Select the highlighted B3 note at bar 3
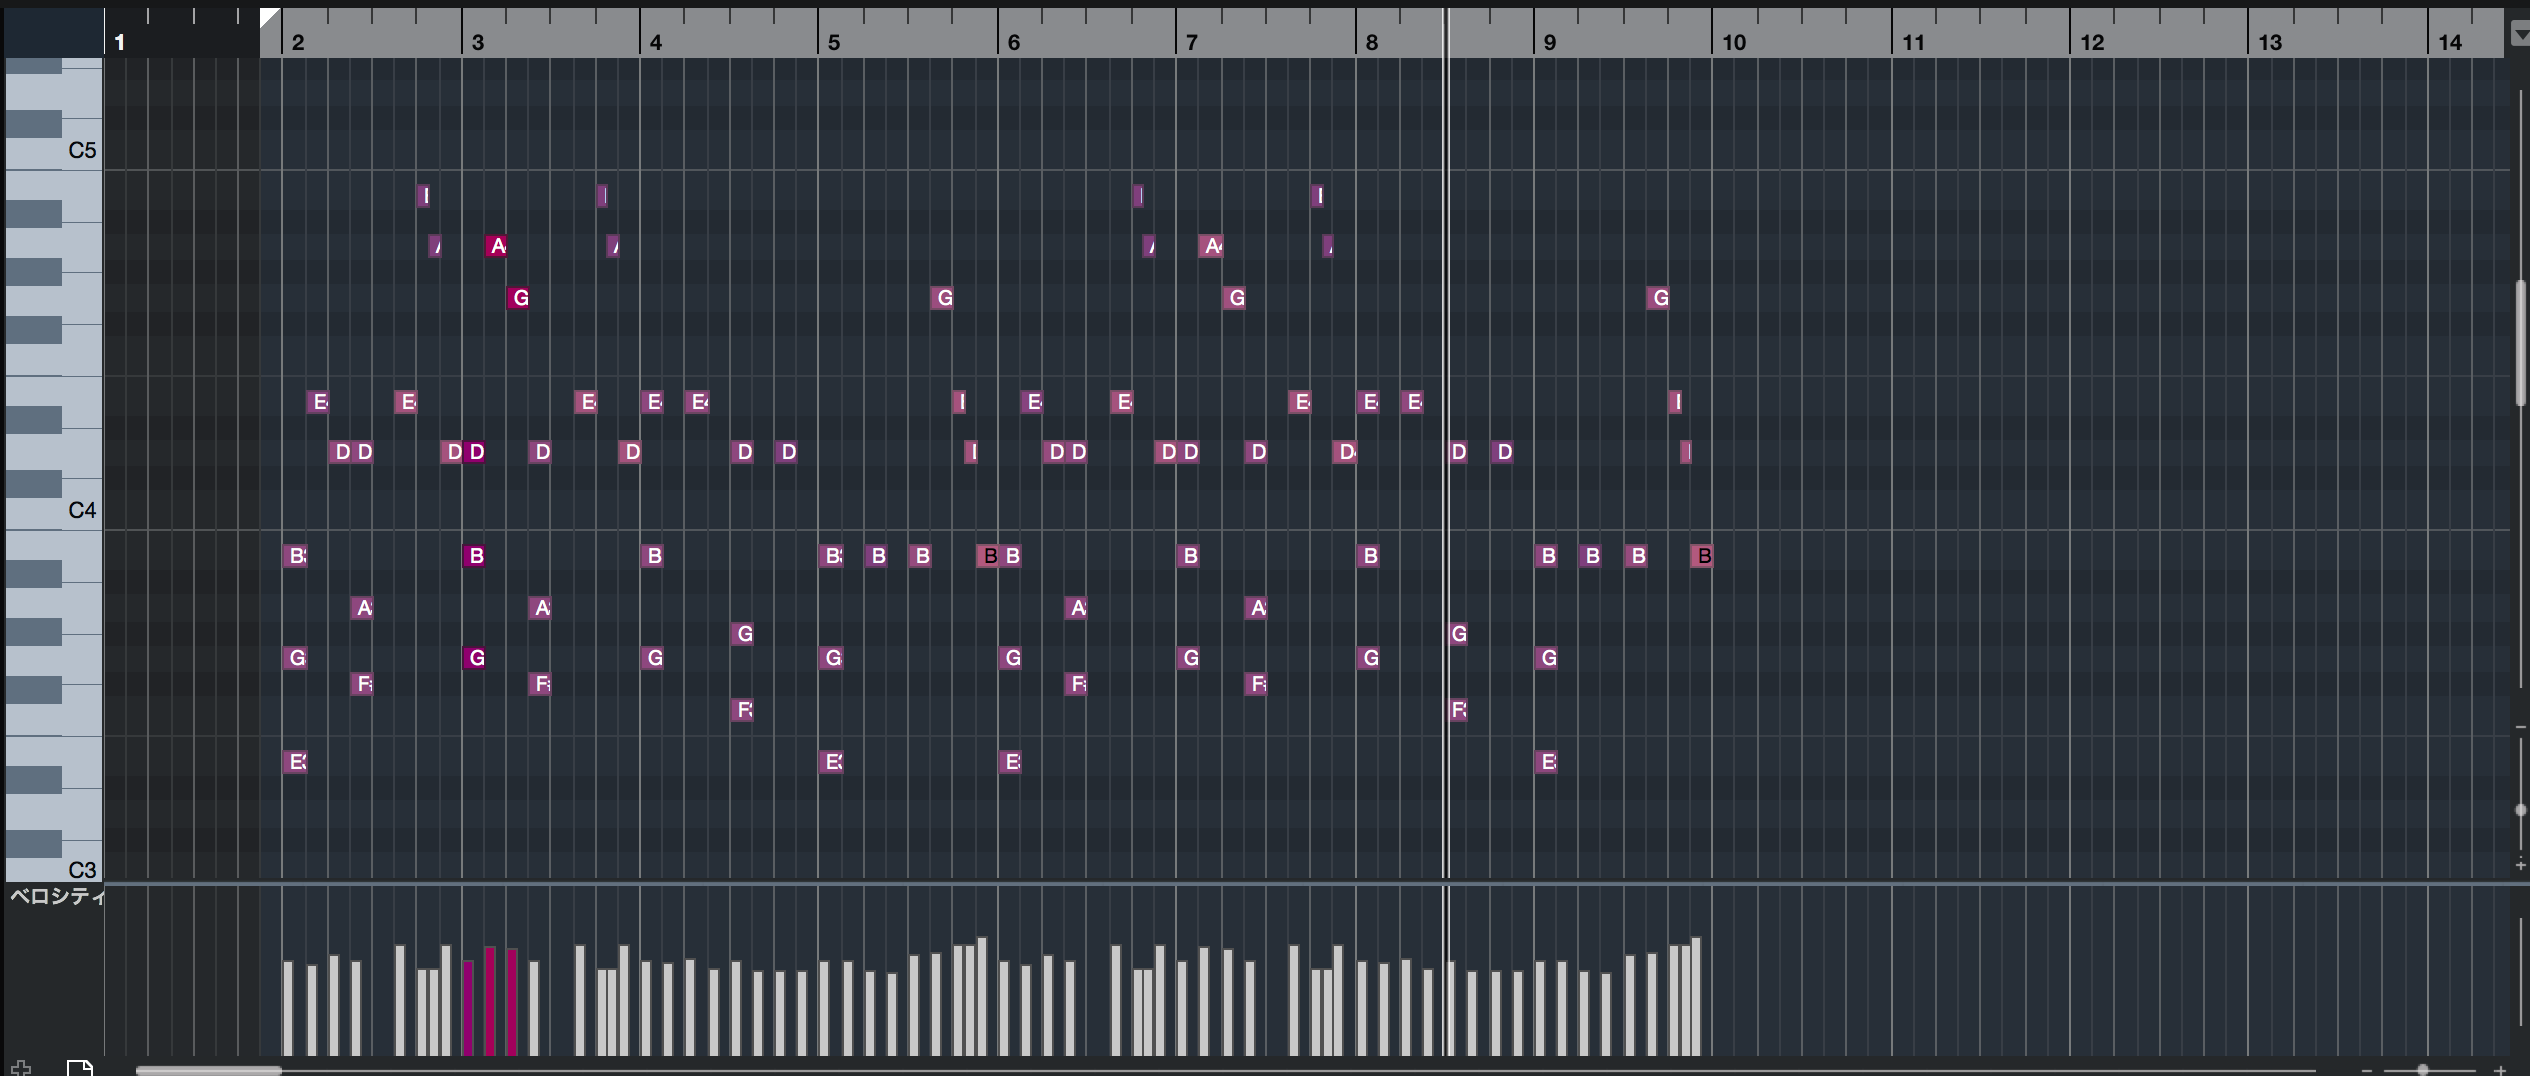Viewport: 2530px width, 1076px height. pyautogui.click(x=474, y=556)
